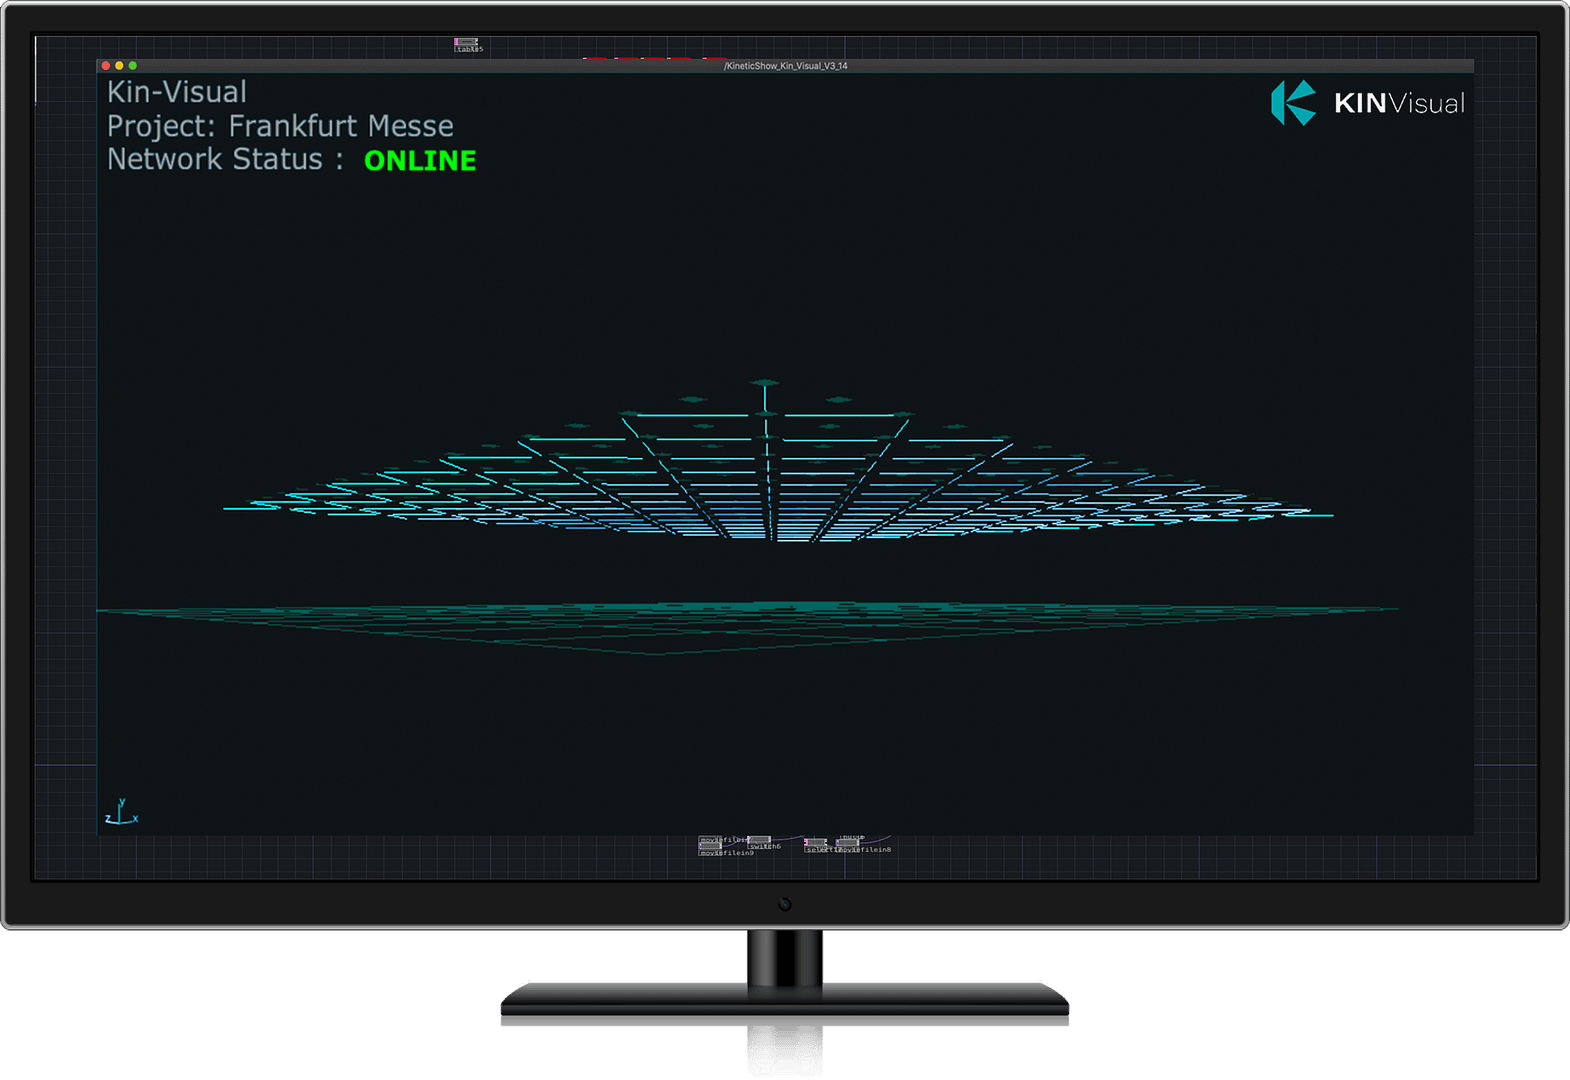Viewport: 1570px width, 1080px height.
Task: Click the XYZ axis orientation gizmo
Action: click(121, 813)
